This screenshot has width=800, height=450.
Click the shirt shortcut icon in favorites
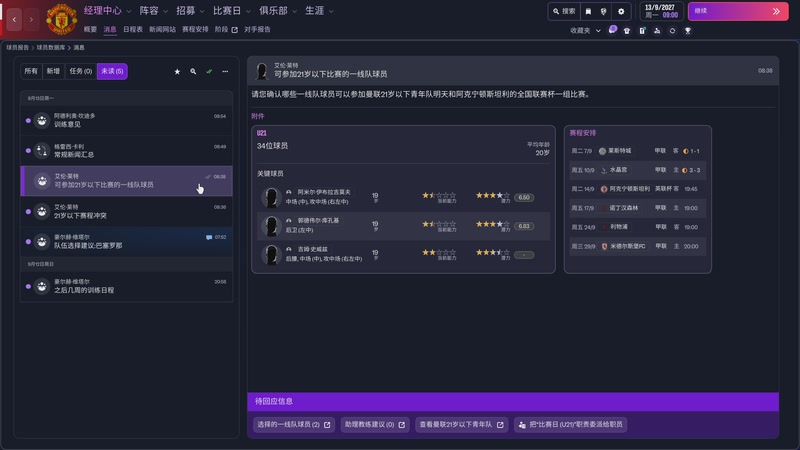pyautogui.click(x=627, y=31)
